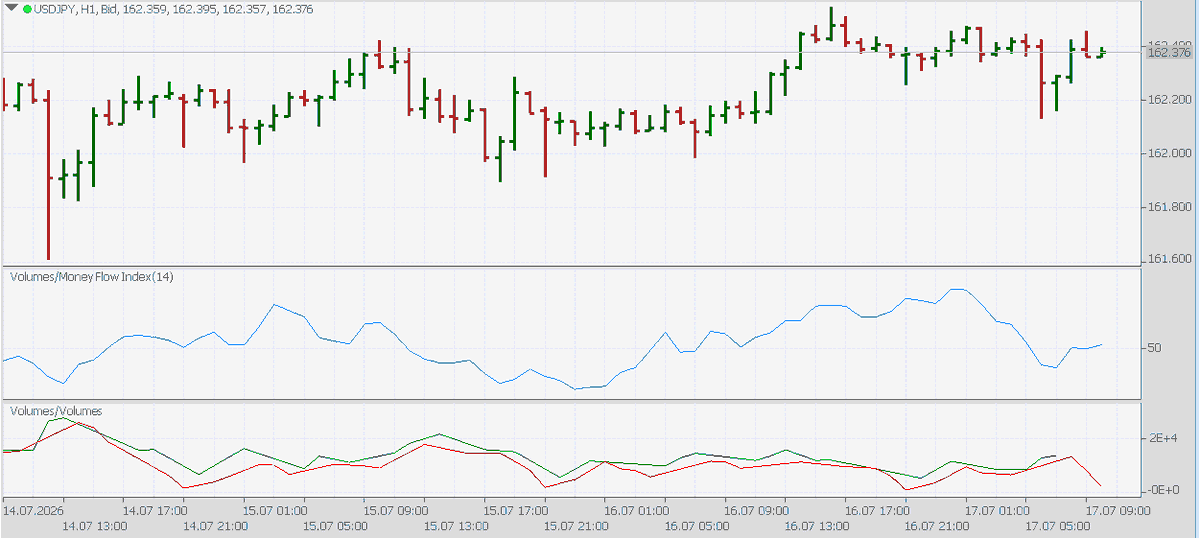1200x538 pixels.
Task: Click the 15.07 17:00 time label
Action: click(515, 510)
